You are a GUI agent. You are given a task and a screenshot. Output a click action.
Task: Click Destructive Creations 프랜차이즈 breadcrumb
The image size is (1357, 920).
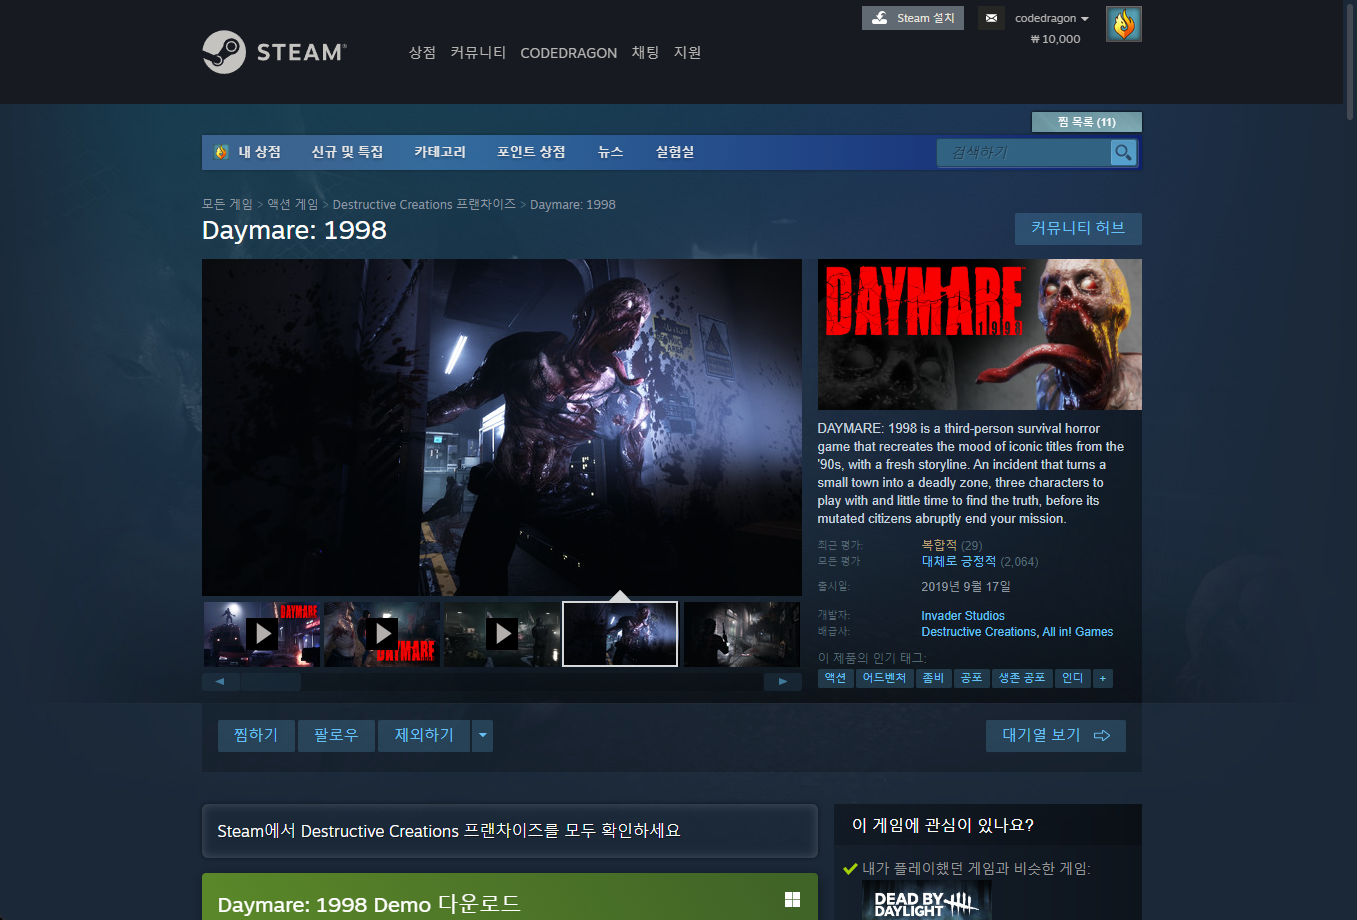(x=424, y=204)
